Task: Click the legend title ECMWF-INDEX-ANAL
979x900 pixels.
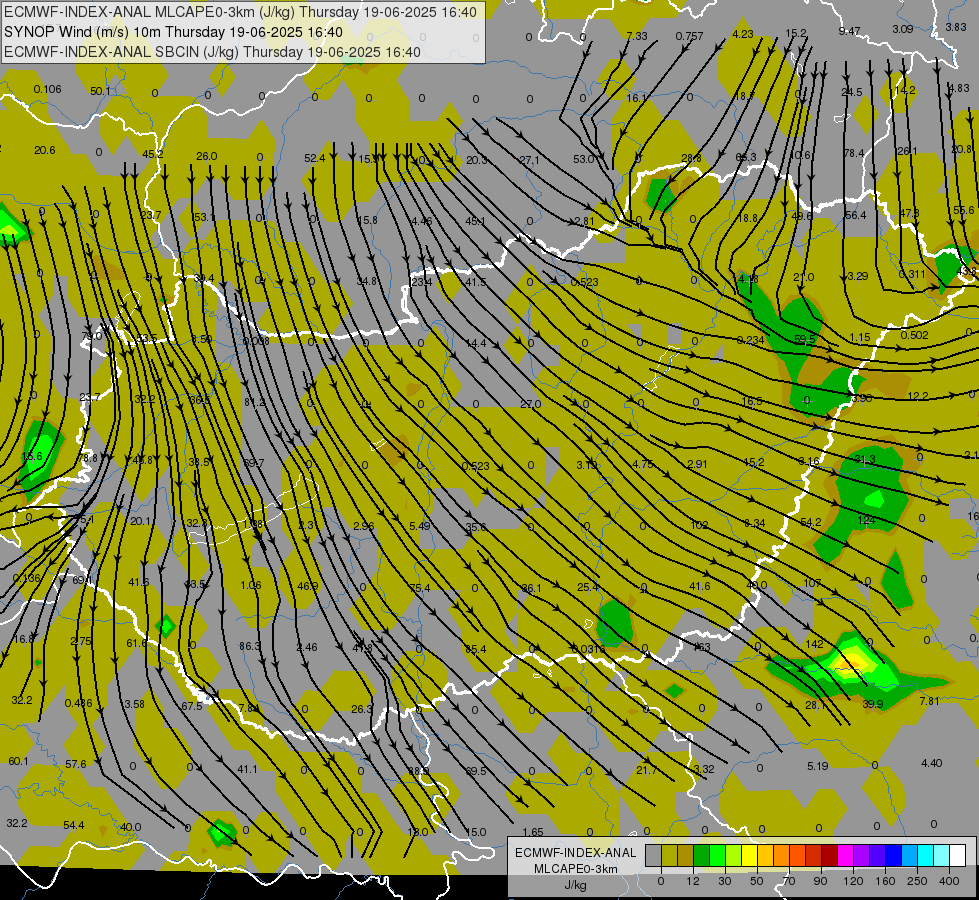Action: coord(575,853)
